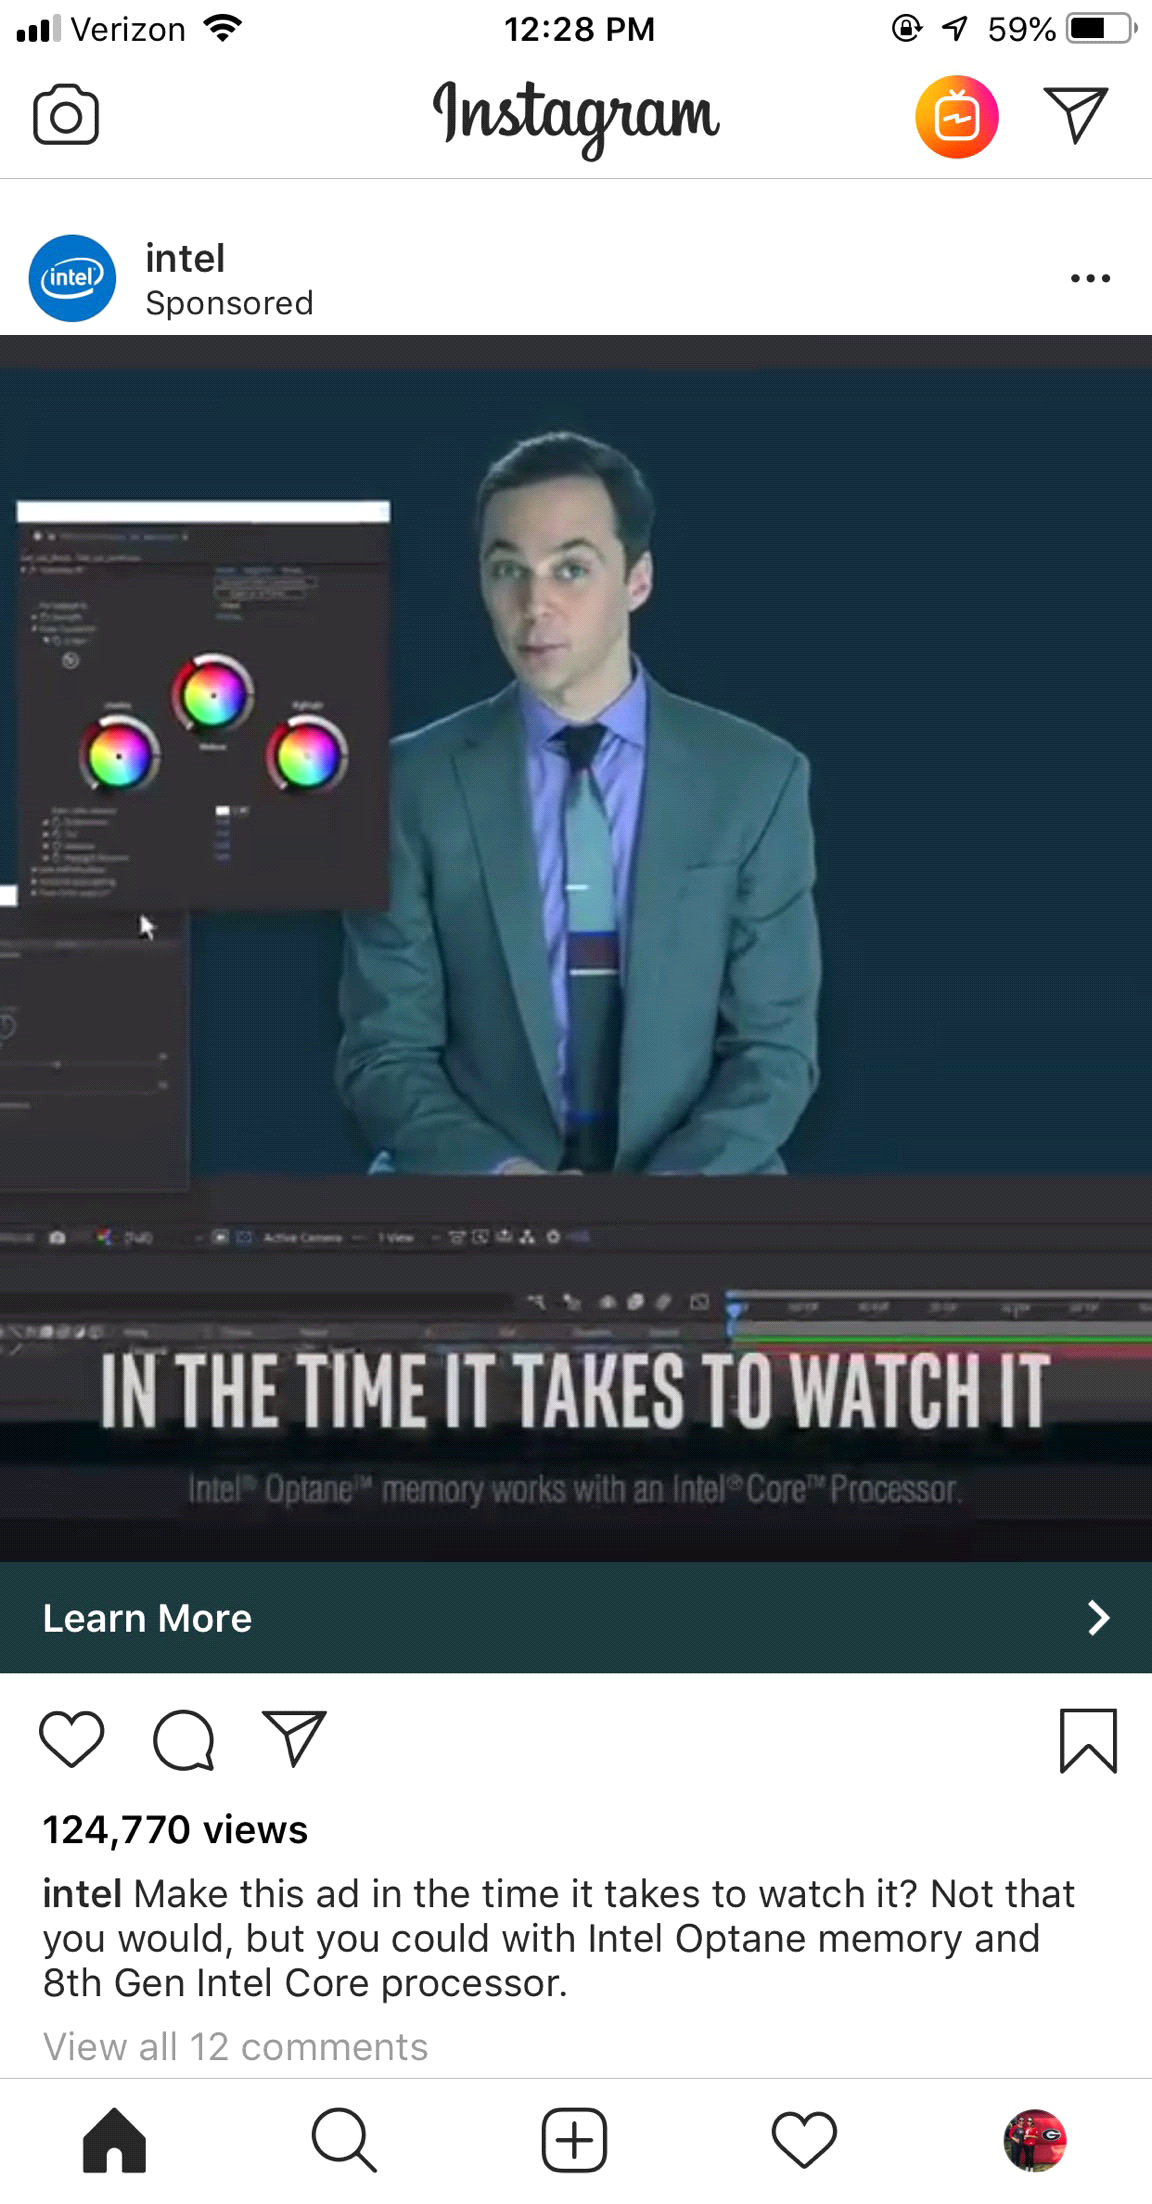Comment on the intel post
The image size is (1152, 2204).
tap(183, 1740)
